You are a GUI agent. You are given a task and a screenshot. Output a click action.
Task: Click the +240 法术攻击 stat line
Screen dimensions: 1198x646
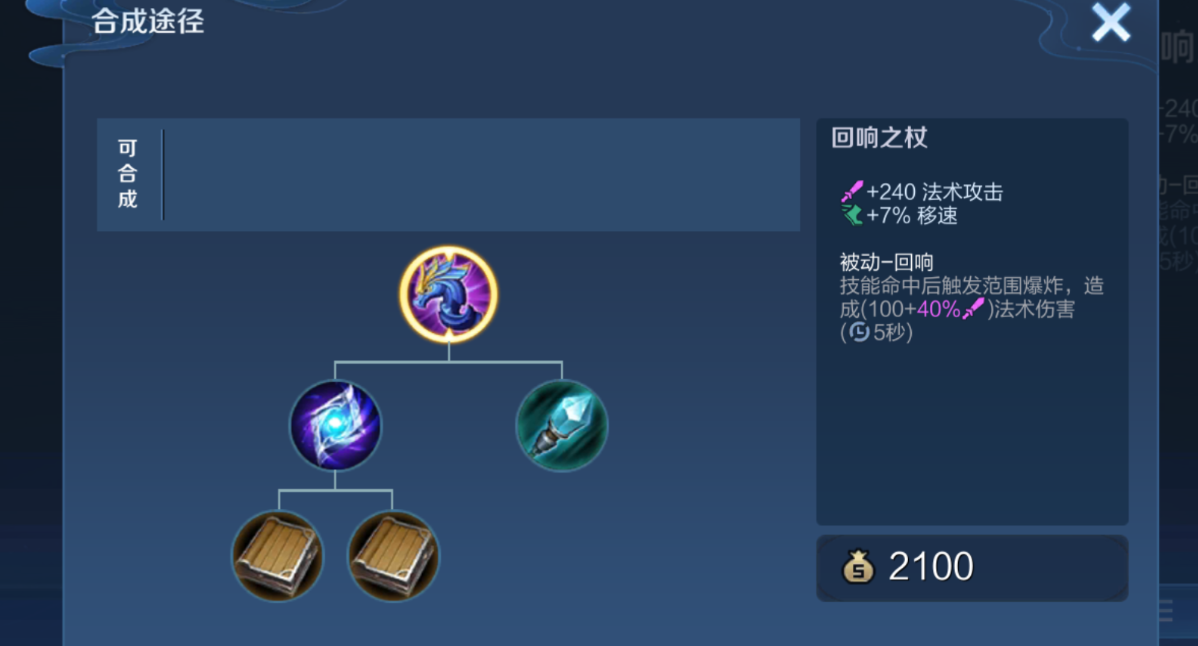pyautogui.click(x=922, y=192)
